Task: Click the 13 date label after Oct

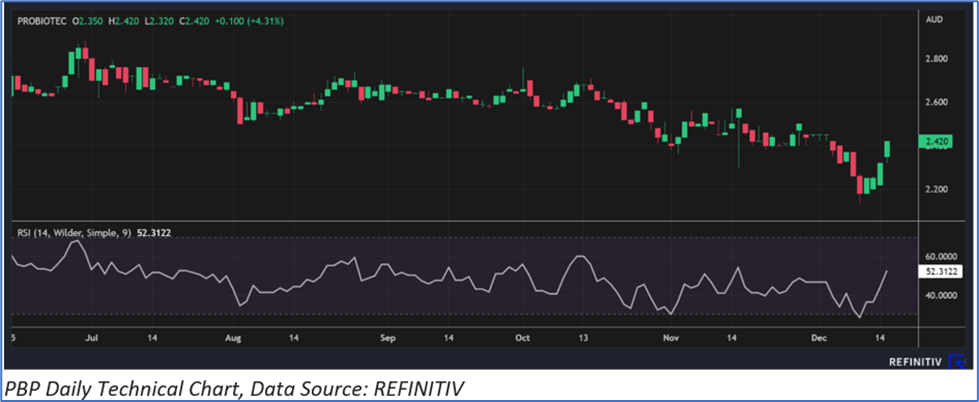Action: pyautogui.click(x=582, y=338)
